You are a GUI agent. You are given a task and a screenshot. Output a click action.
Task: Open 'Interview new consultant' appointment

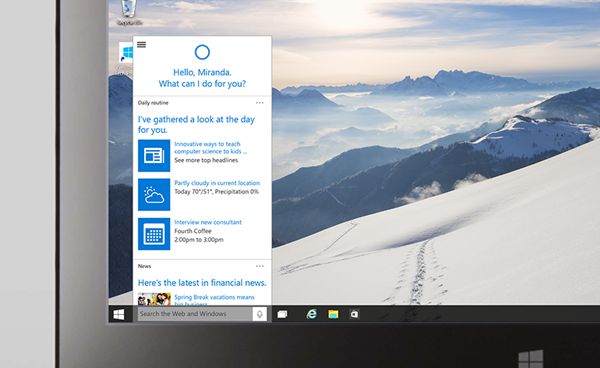click(x=208, y=222)
